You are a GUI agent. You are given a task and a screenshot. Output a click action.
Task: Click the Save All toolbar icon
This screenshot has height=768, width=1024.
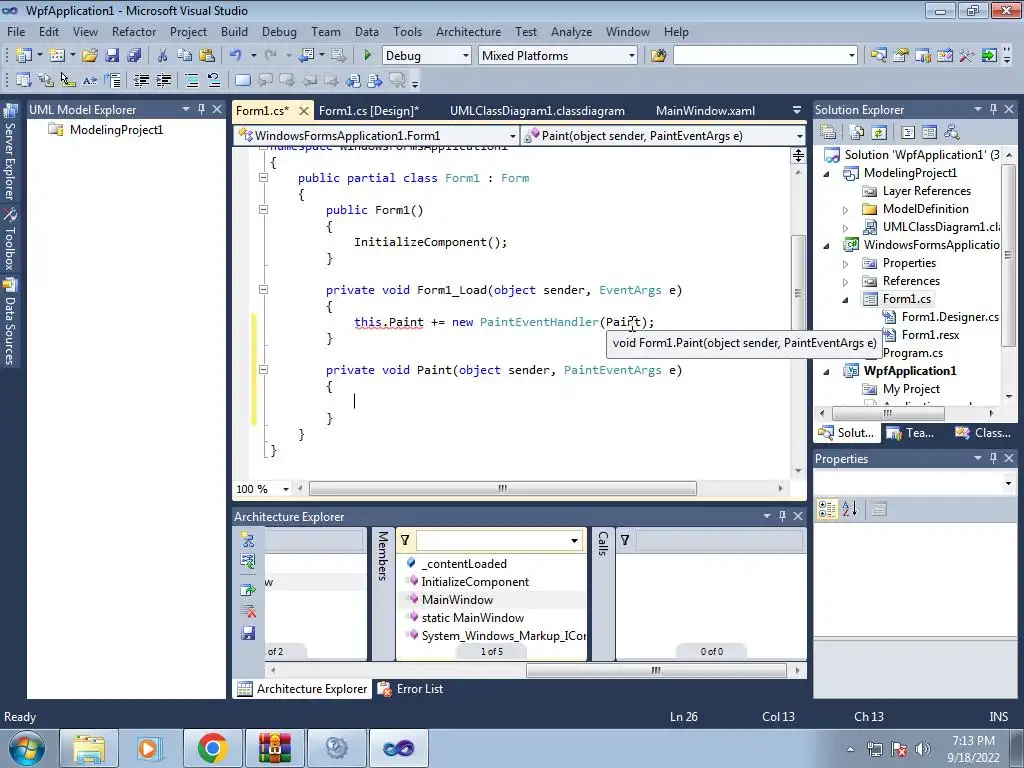click(x=133, y=56)
